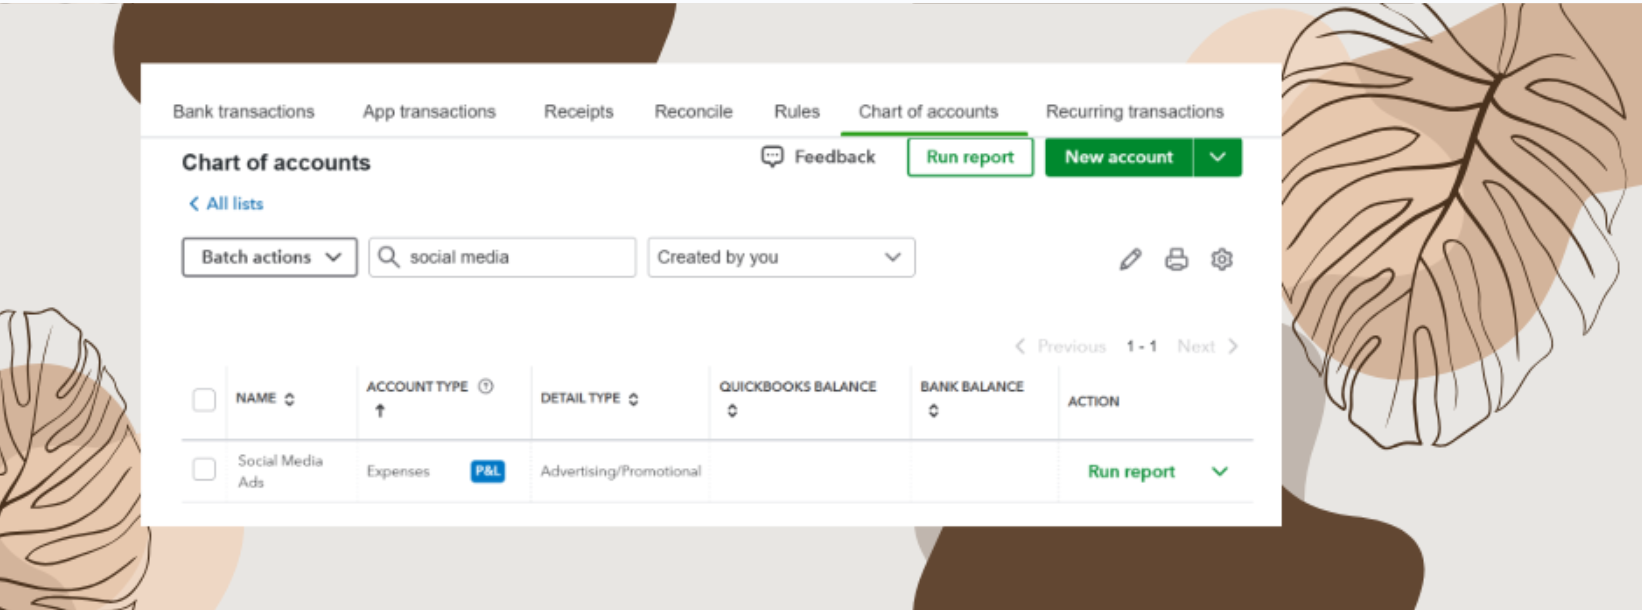Expand action arrow beside row Run report
The image size is (1642, 610).
[x=1220, y=471]
